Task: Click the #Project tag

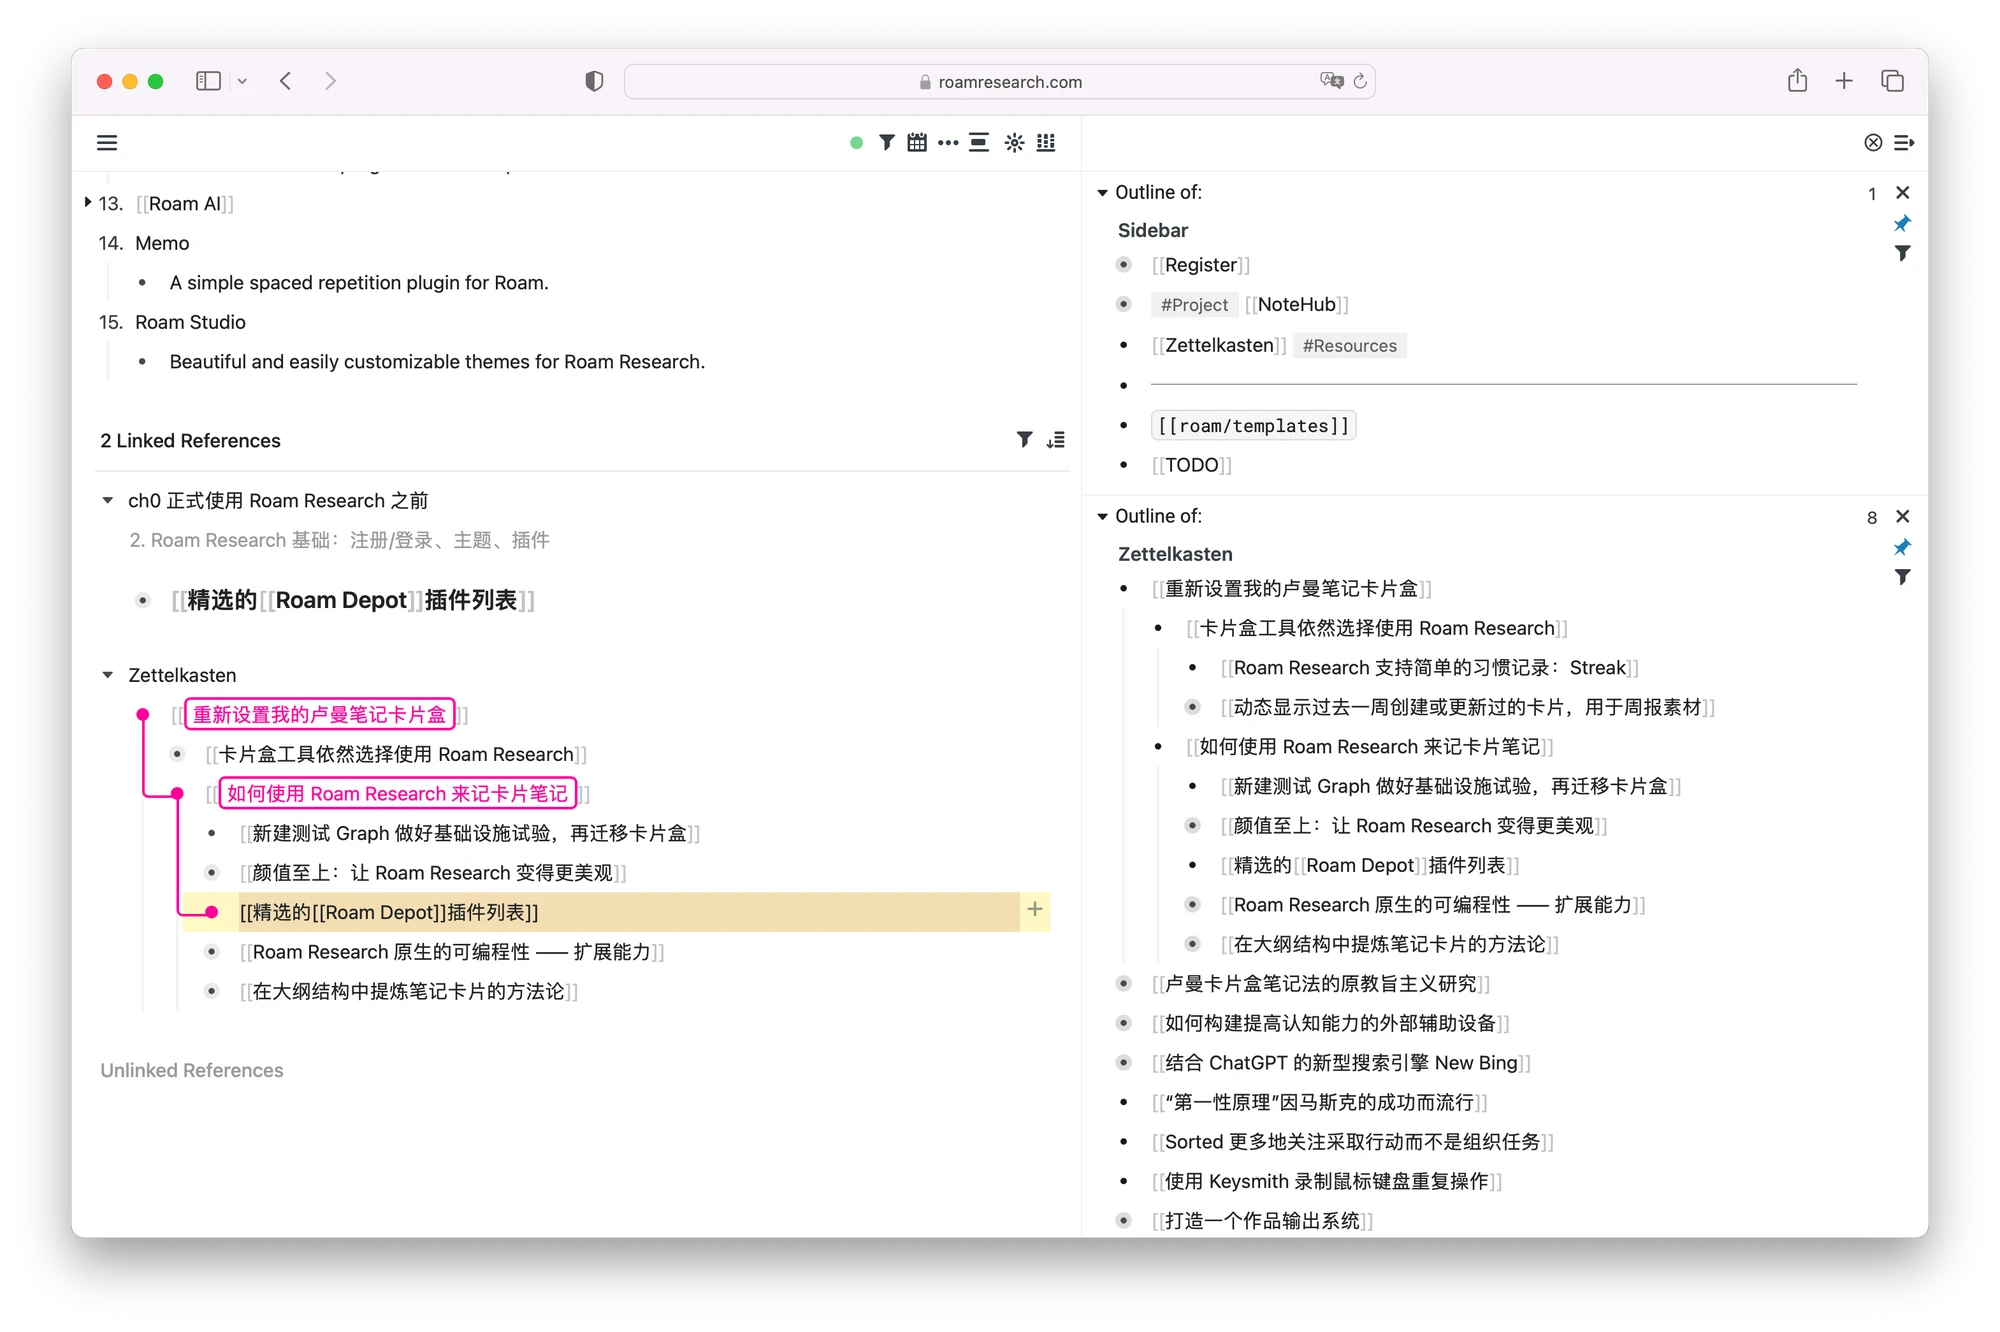Action: point(1194,305)
